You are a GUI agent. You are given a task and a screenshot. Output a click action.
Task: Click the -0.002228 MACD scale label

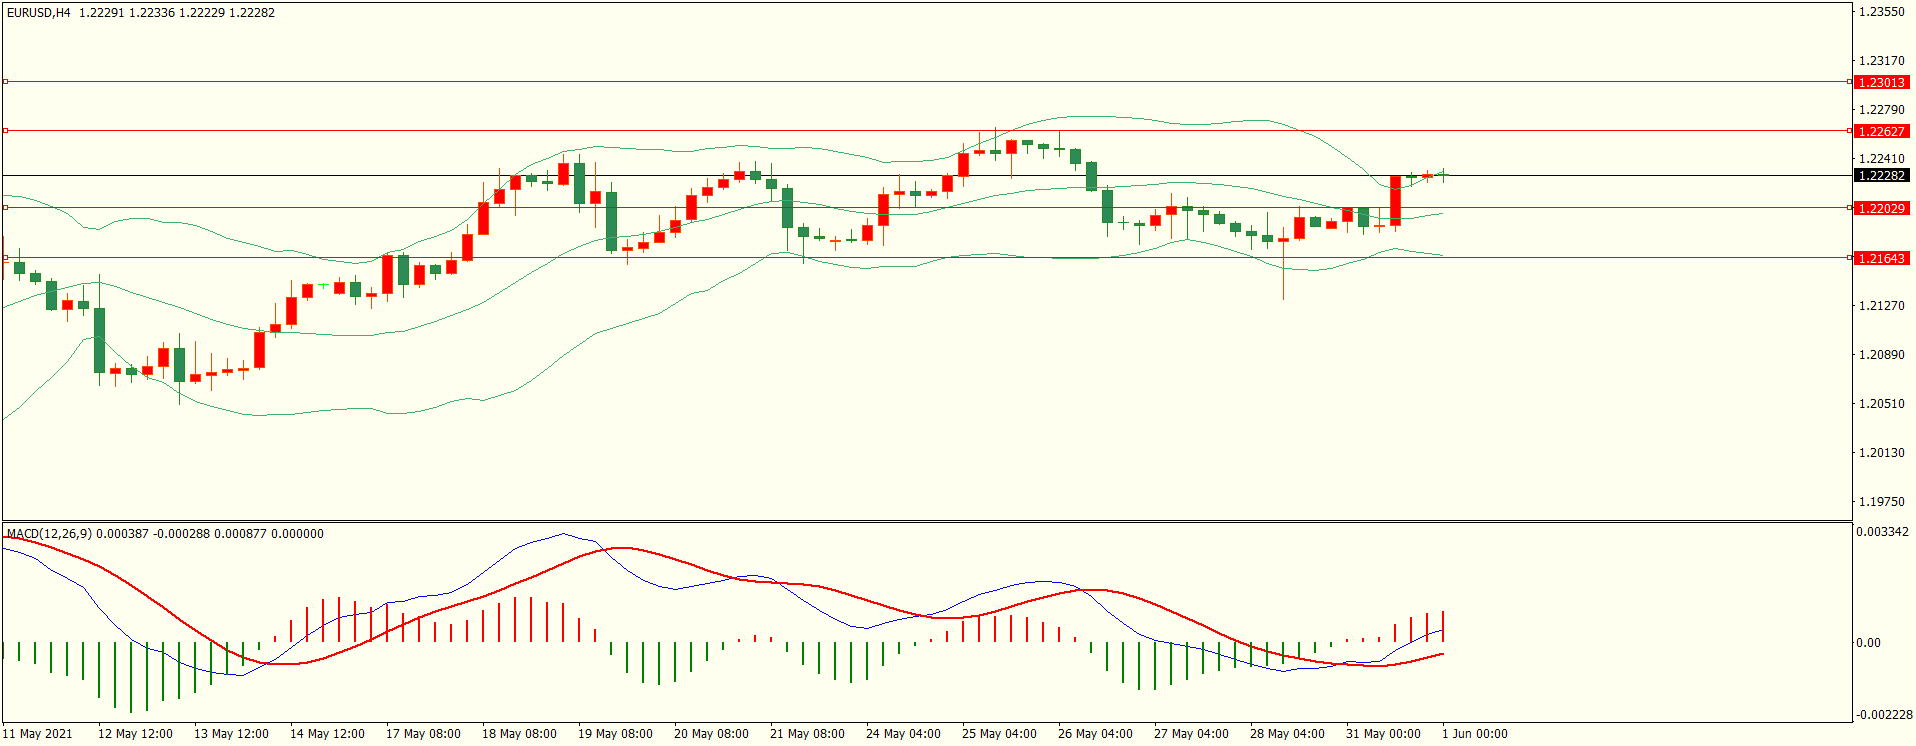[x=1884, y=715]
